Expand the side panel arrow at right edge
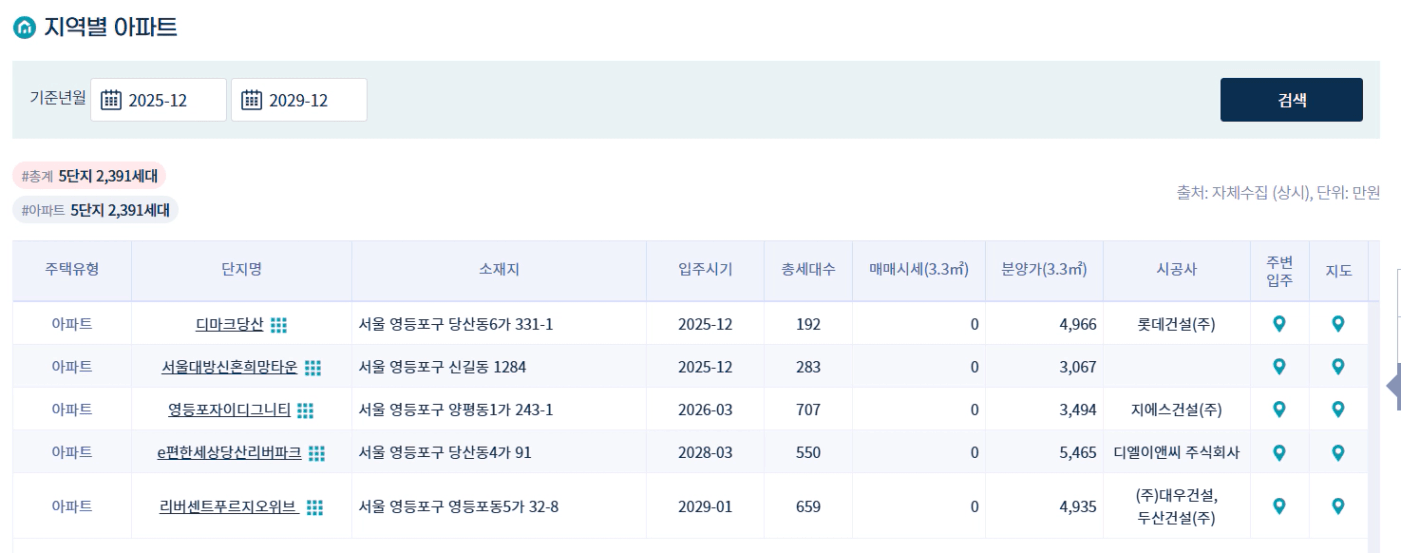 pos(1393,387)
